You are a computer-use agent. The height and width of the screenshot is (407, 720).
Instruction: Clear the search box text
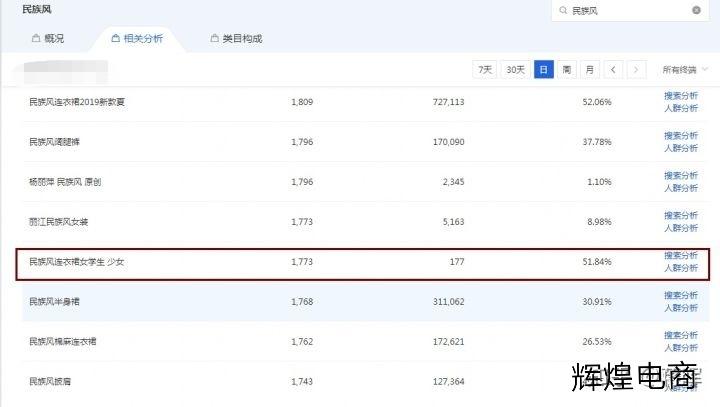tap(696, 10)
